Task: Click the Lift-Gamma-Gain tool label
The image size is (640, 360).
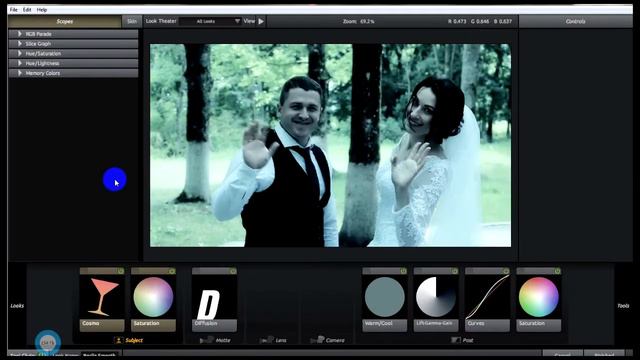Action: 436,325
